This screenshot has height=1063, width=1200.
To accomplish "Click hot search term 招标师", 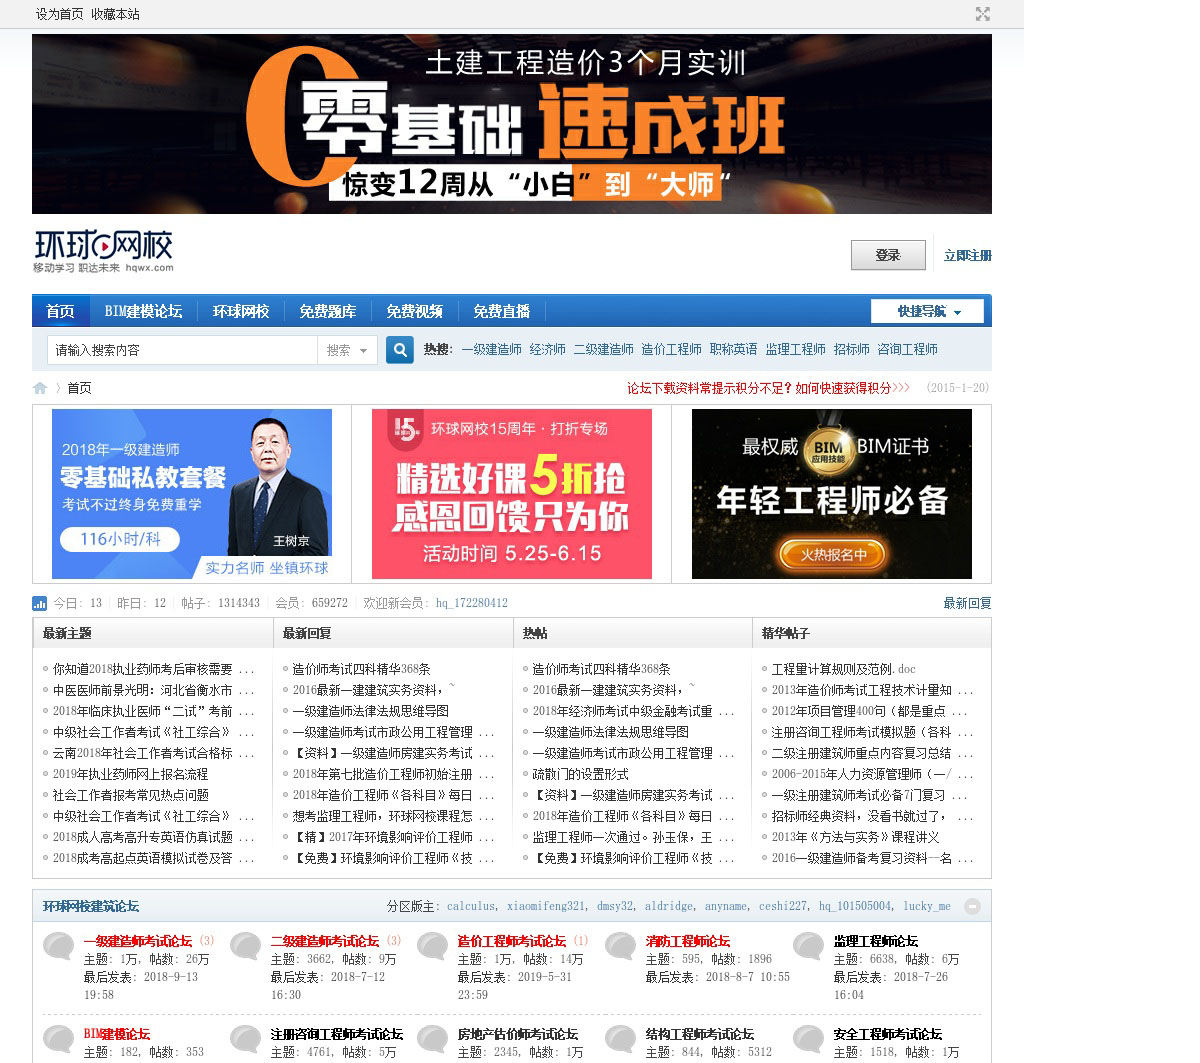I will click(852, 349).
